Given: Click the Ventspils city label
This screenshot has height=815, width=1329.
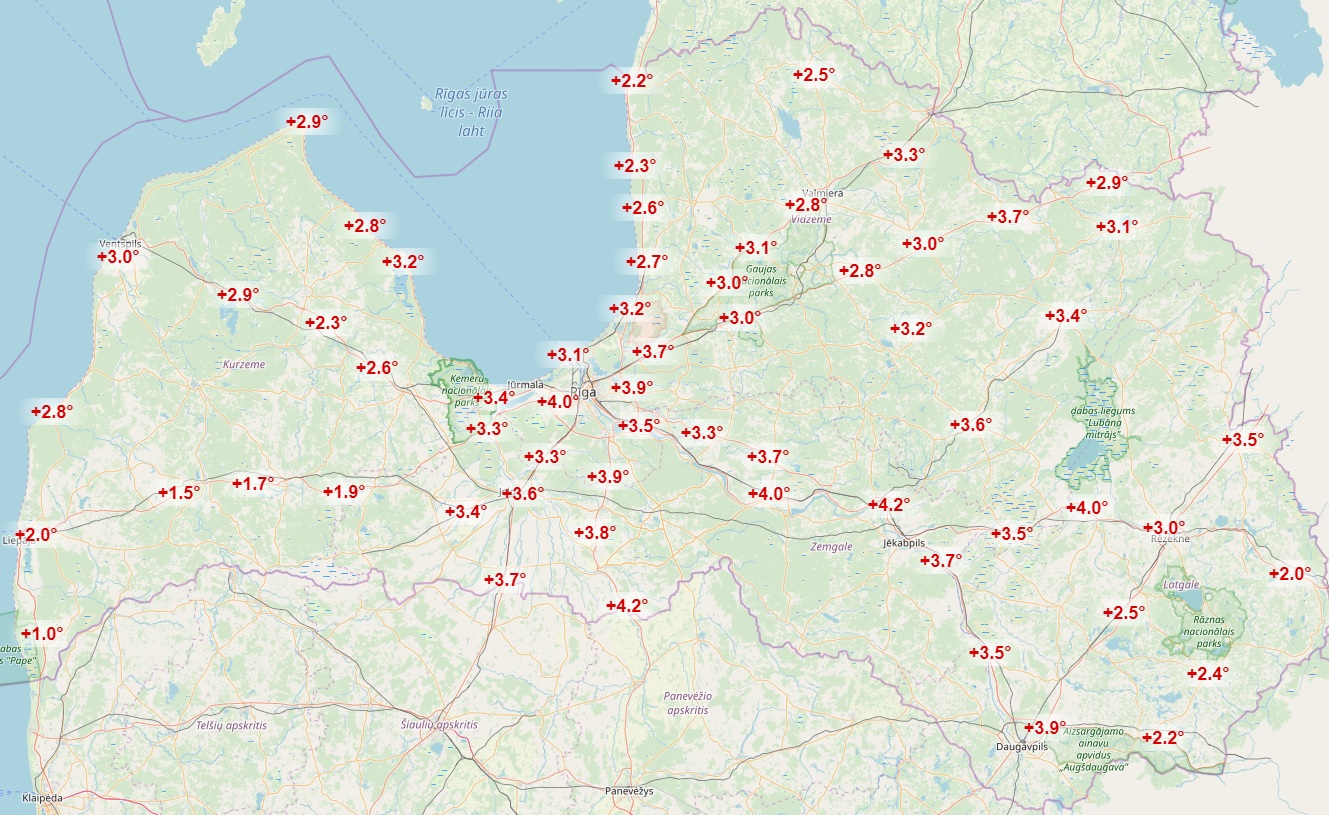Looking at the screenshot, I should pos(120,244).
